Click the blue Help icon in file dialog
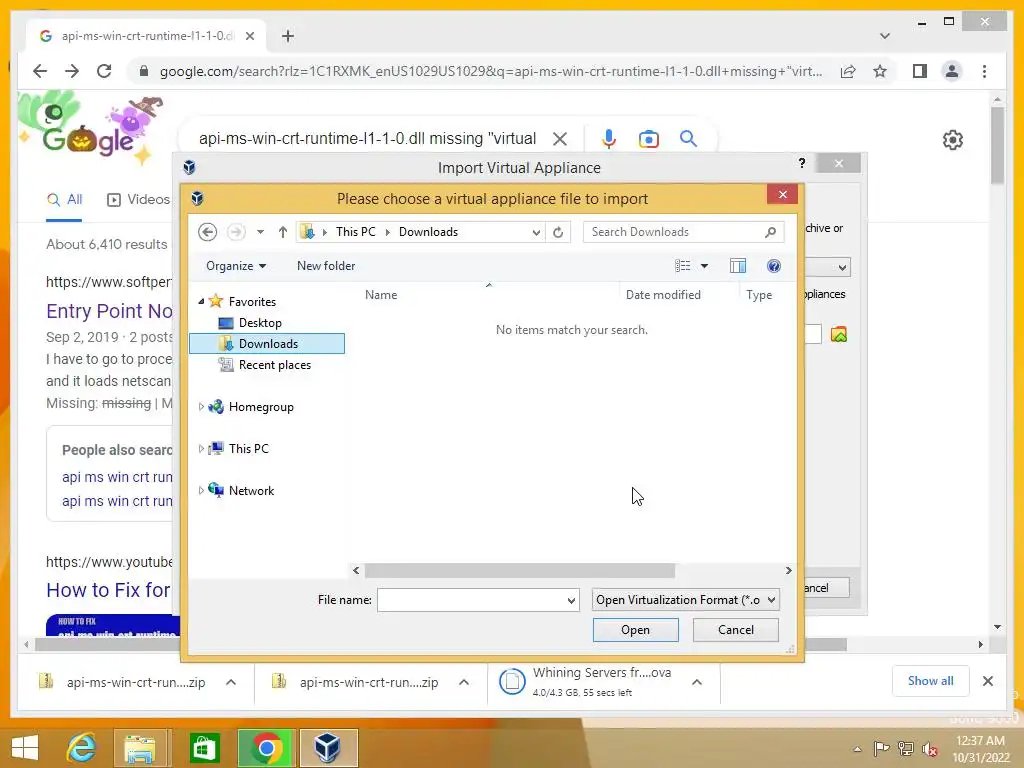This screenshot has height=768, width=1024. pos(774,266)
